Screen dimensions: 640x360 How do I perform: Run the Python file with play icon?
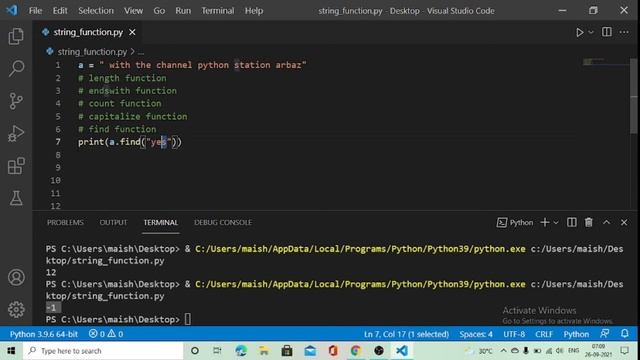(580, 32)
